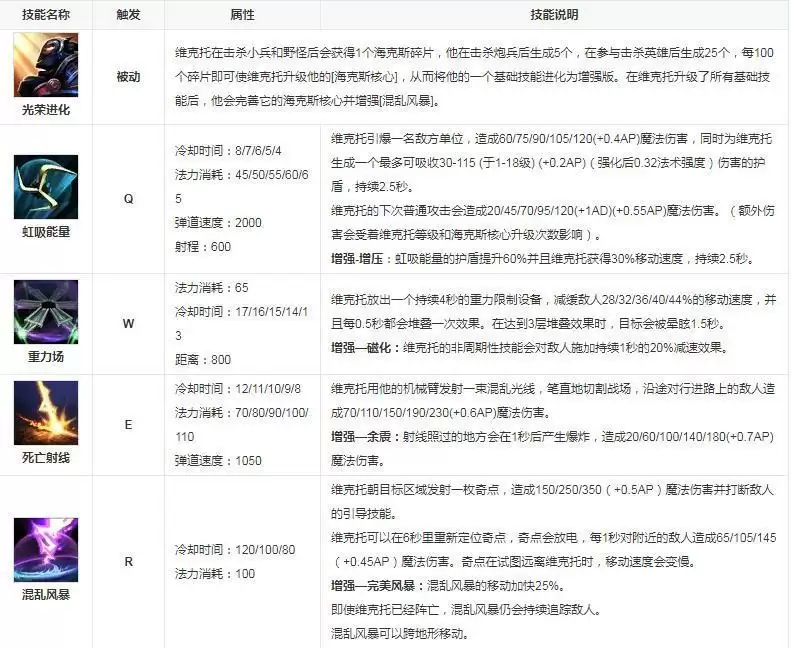
Task: Click the 即使维克托已经阵亡 description line
Action: point(466,610)
